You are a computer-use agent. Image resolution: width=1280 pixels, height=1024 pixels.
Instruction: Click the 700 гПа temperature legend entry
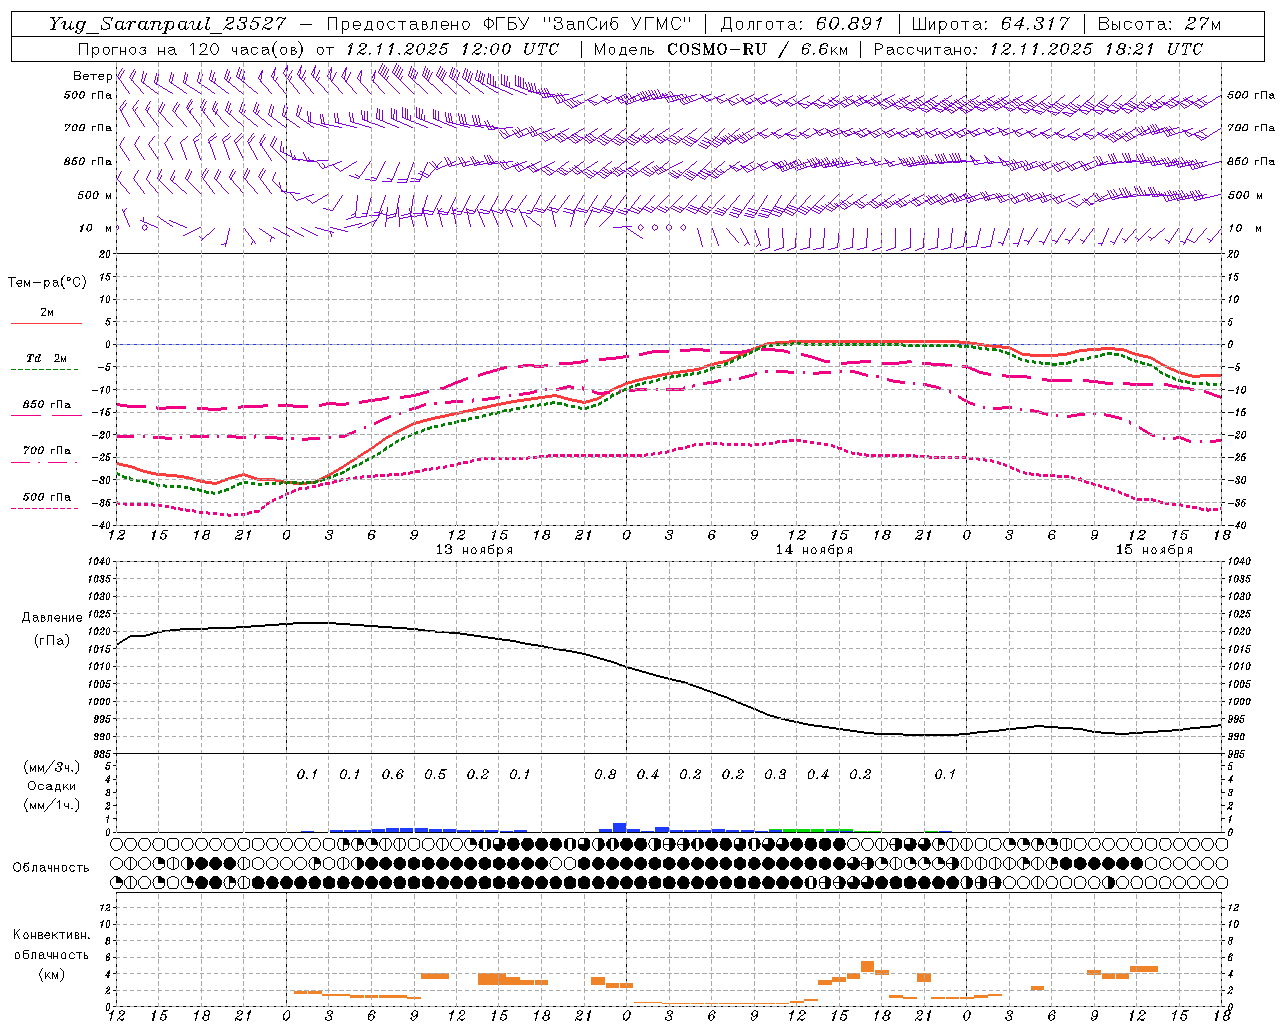click(x=47, y=451)
